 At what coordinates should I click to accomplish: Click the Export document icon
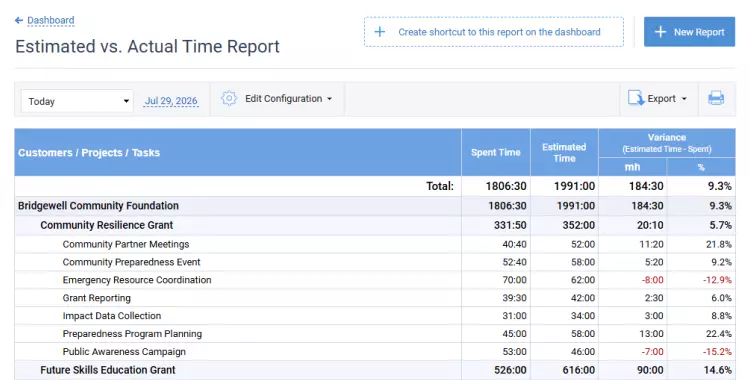point(636,98)
